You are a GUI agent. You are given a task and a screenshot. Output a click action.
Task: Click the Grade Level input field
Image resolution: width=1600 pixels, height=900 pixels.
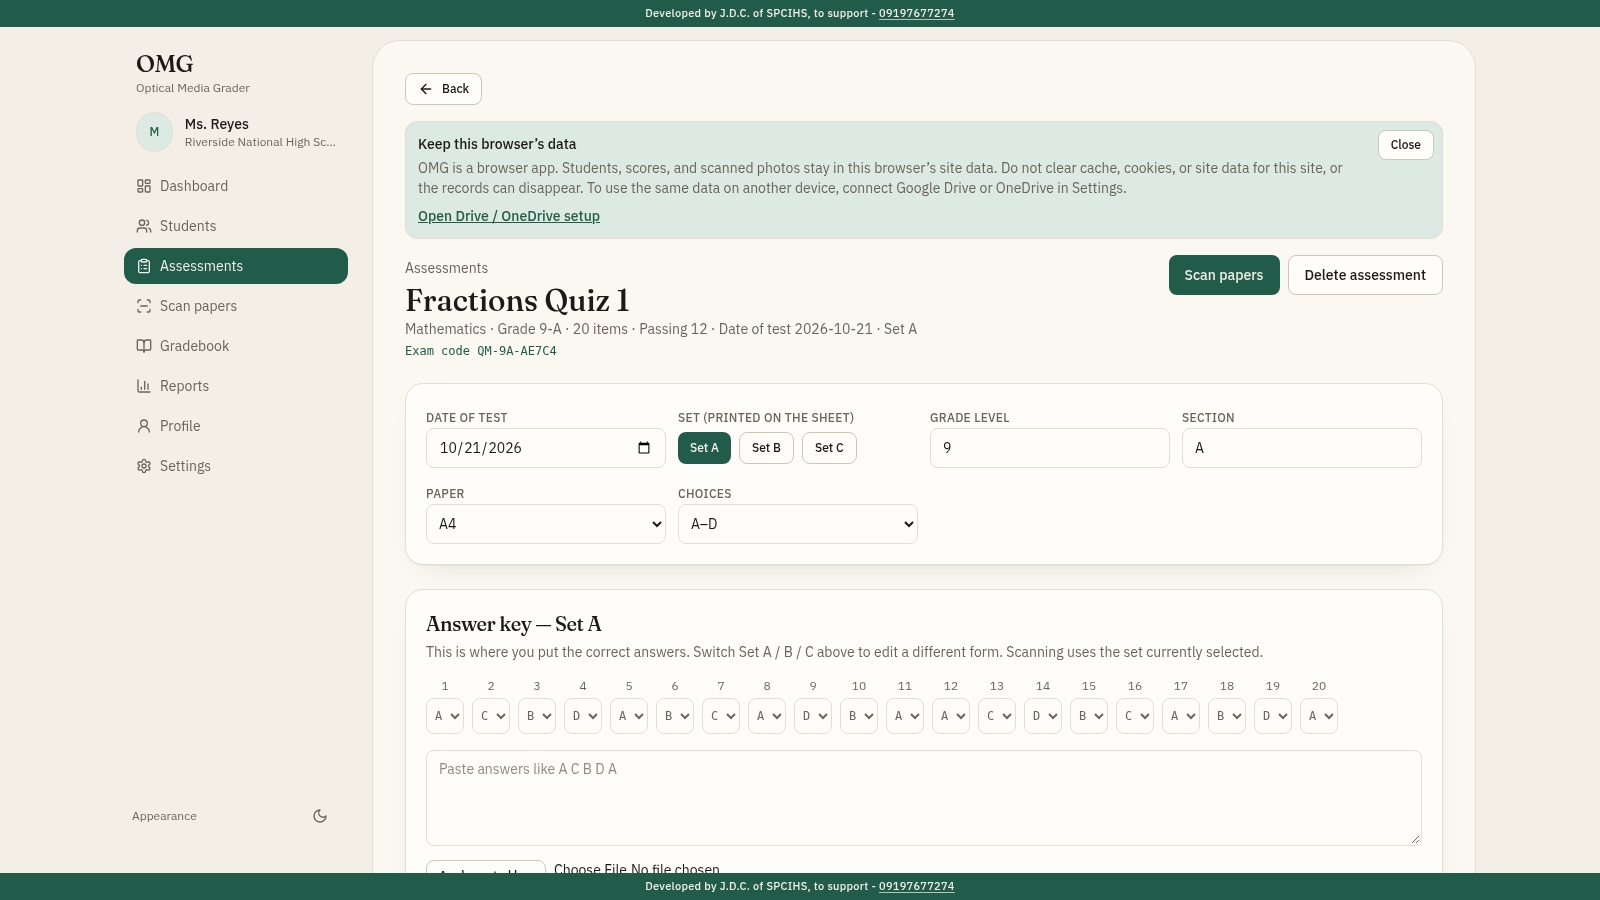(1050, 448)
